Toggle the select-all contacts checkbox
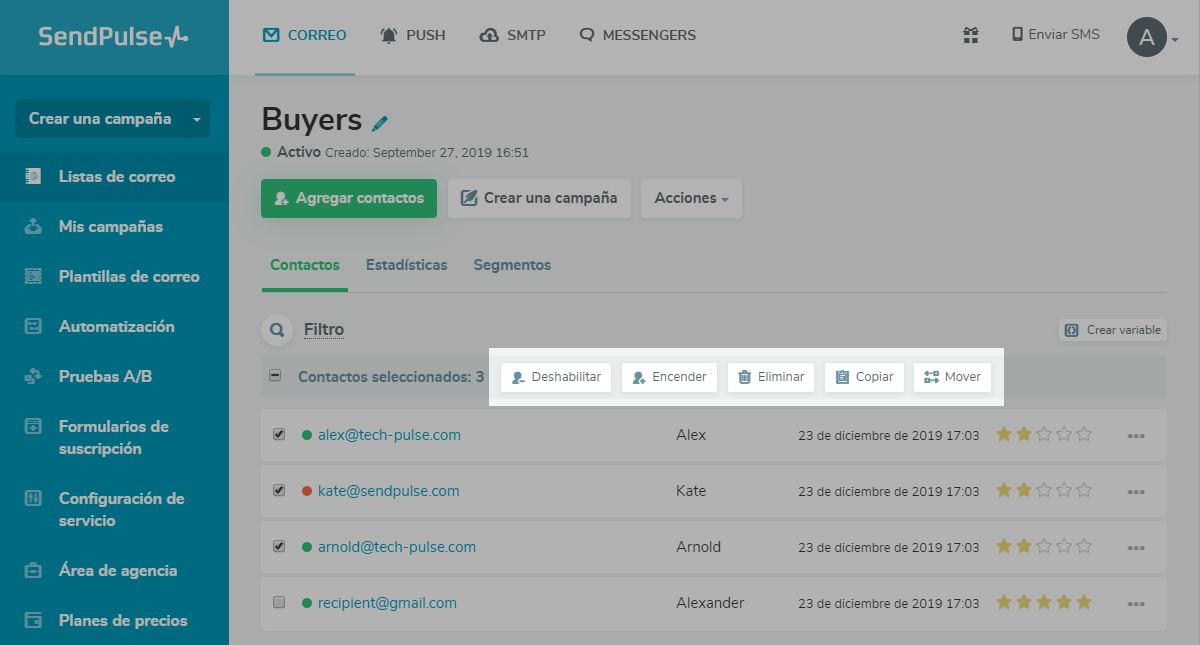Viewport: 1200px width, 645px height. [275, 376]
